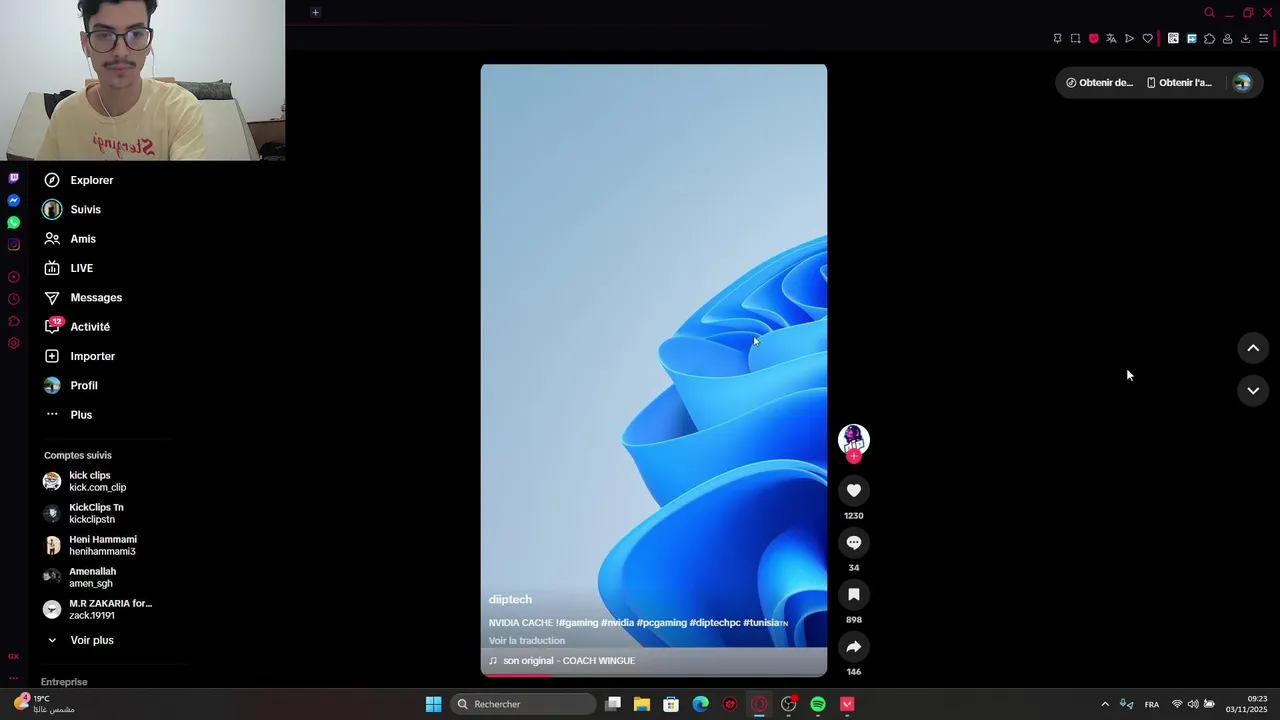The height and width of the screenshot is (720, 1280).
Task: Click the pin icon in address bar
Action: click(x=1057, y=39)
